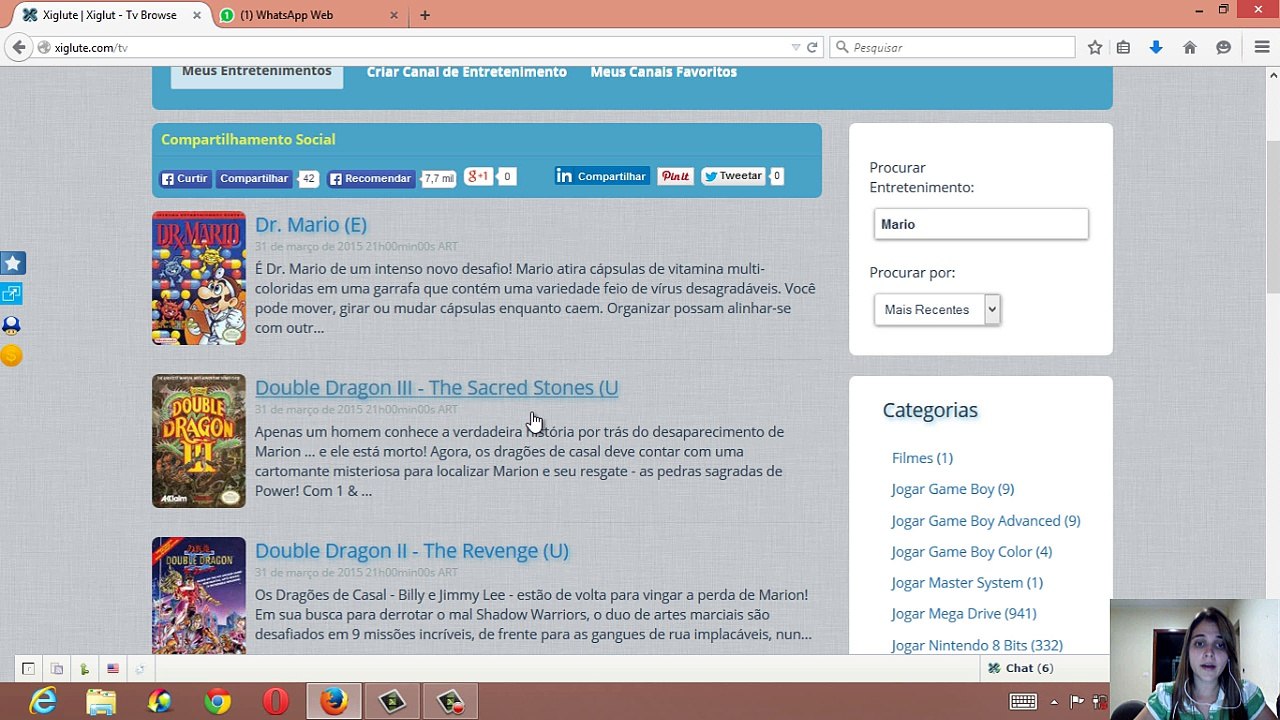Open the bookmarks list icon

1123,47
